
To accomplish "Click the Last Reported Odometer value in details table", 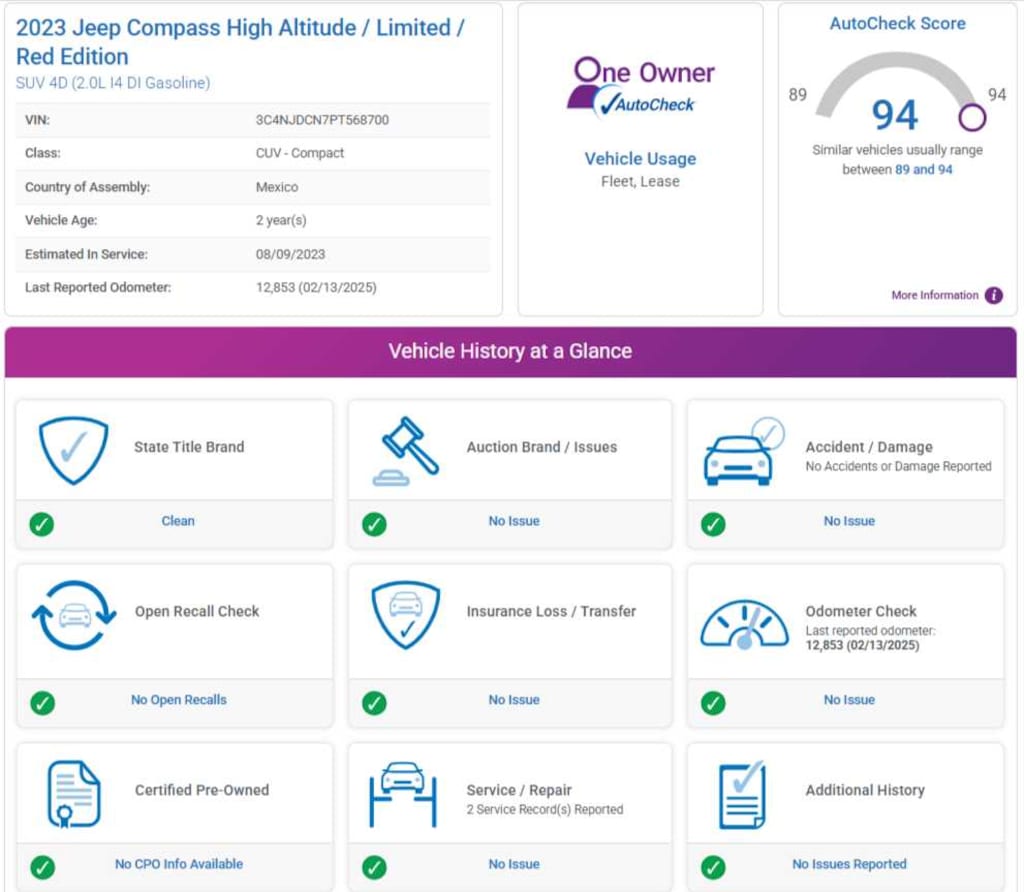I will [316, 287].
